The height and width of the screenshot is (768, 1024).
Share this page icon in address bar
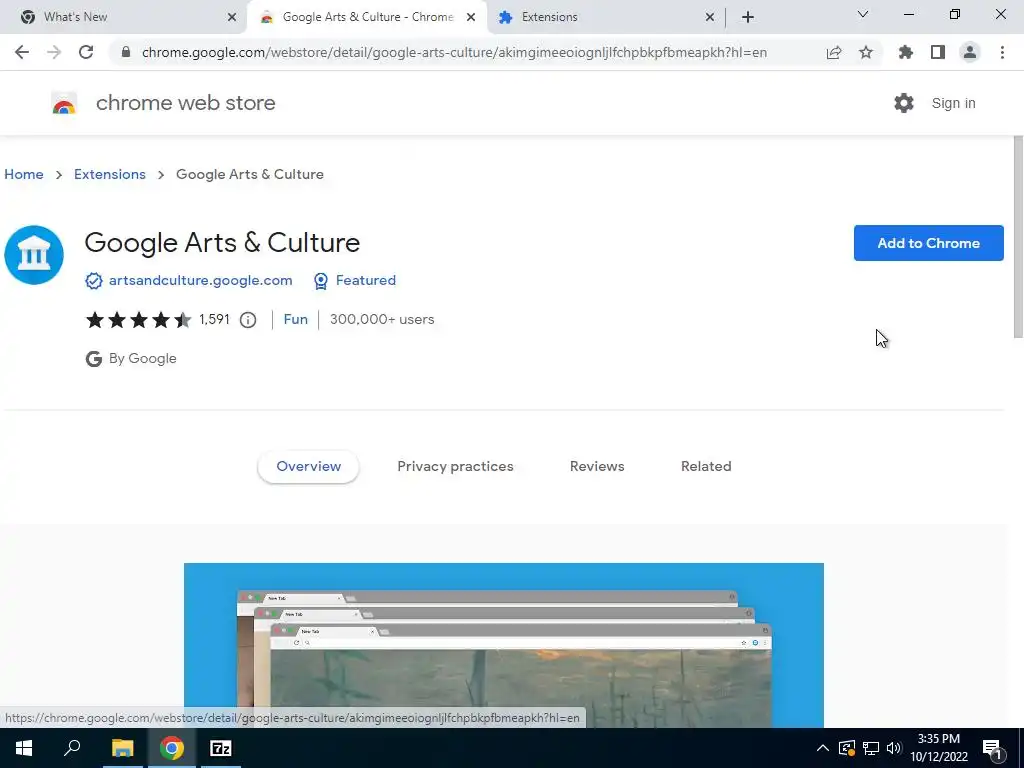833,52
